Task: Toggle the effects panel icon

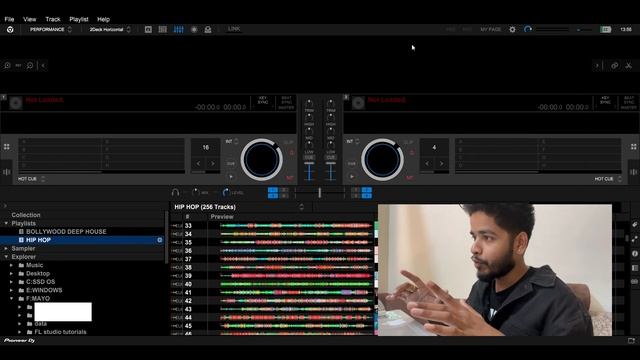Action: click(148, 29)
